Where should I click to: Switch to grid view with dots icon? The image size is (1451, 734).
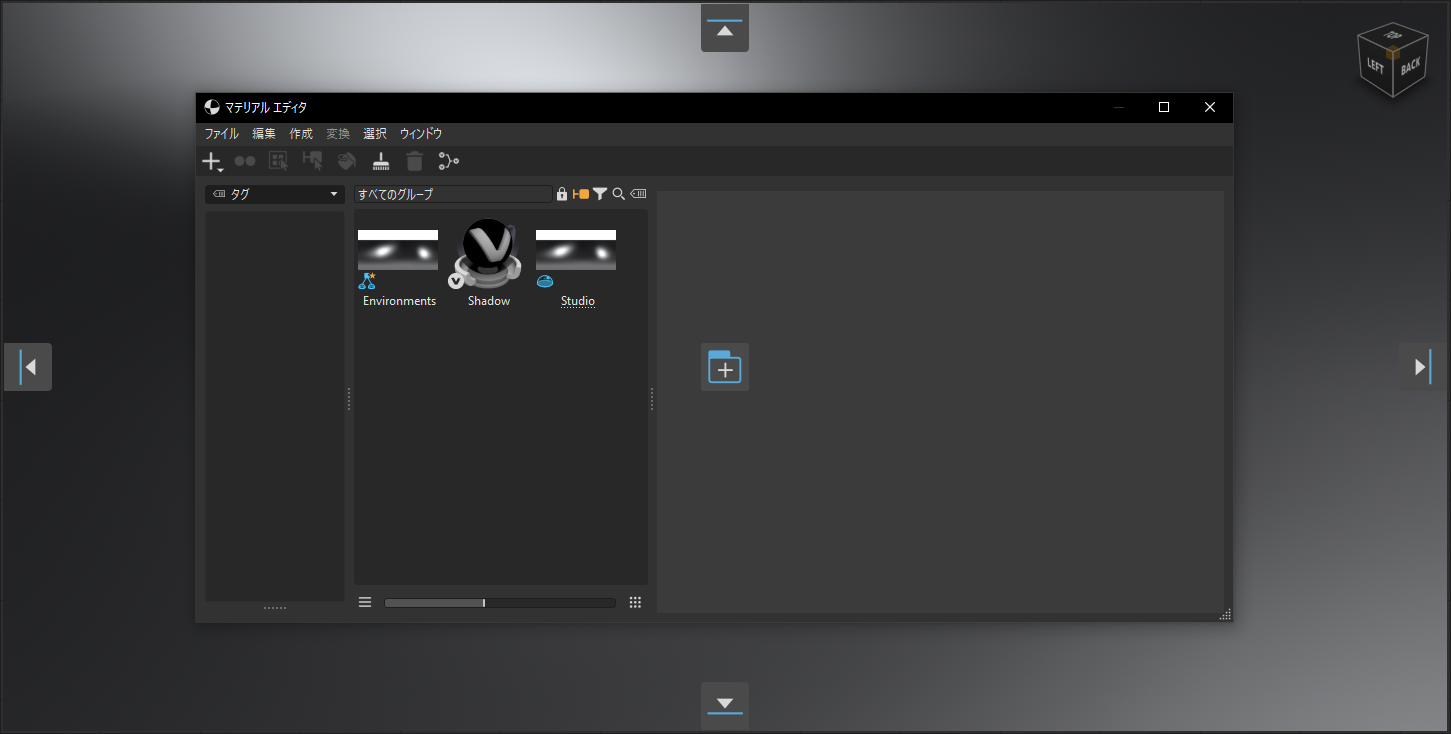point(635,602)
